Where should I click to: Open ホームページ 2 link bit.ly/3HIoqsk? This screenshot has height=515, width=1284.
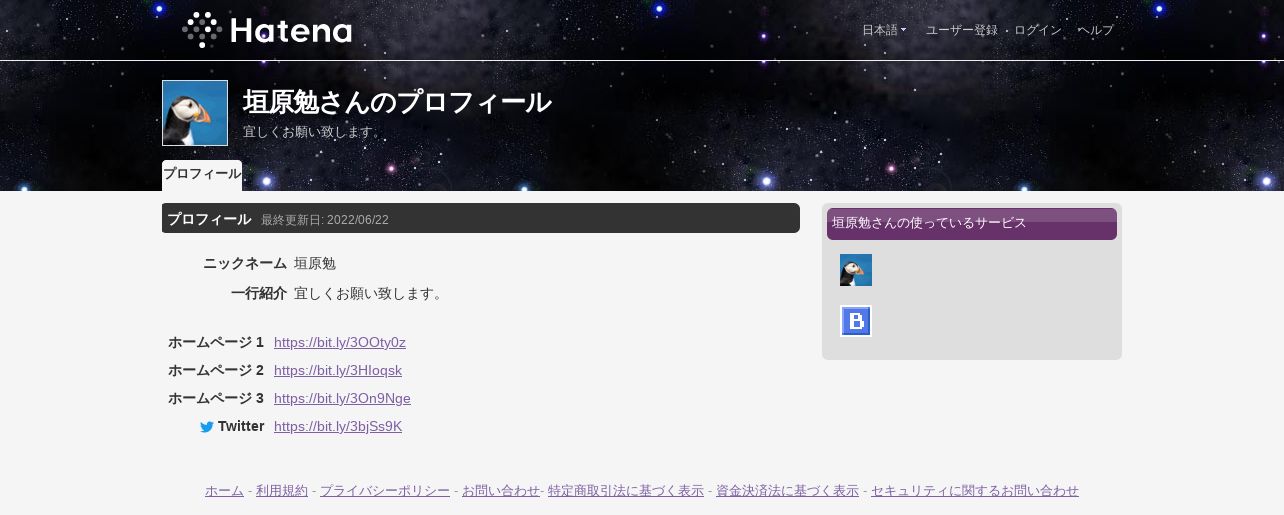338,370
